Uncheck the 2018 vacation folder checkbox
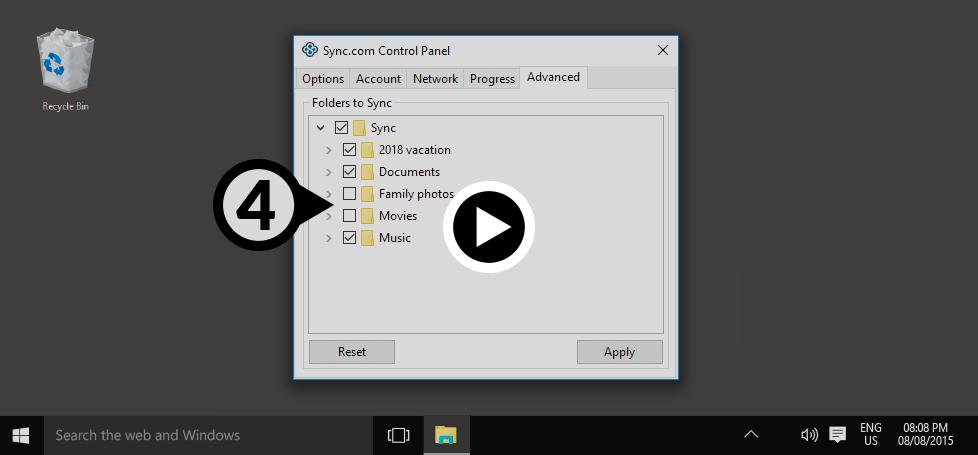The width and height of the screenshot is (978, 455). [349, 150]
